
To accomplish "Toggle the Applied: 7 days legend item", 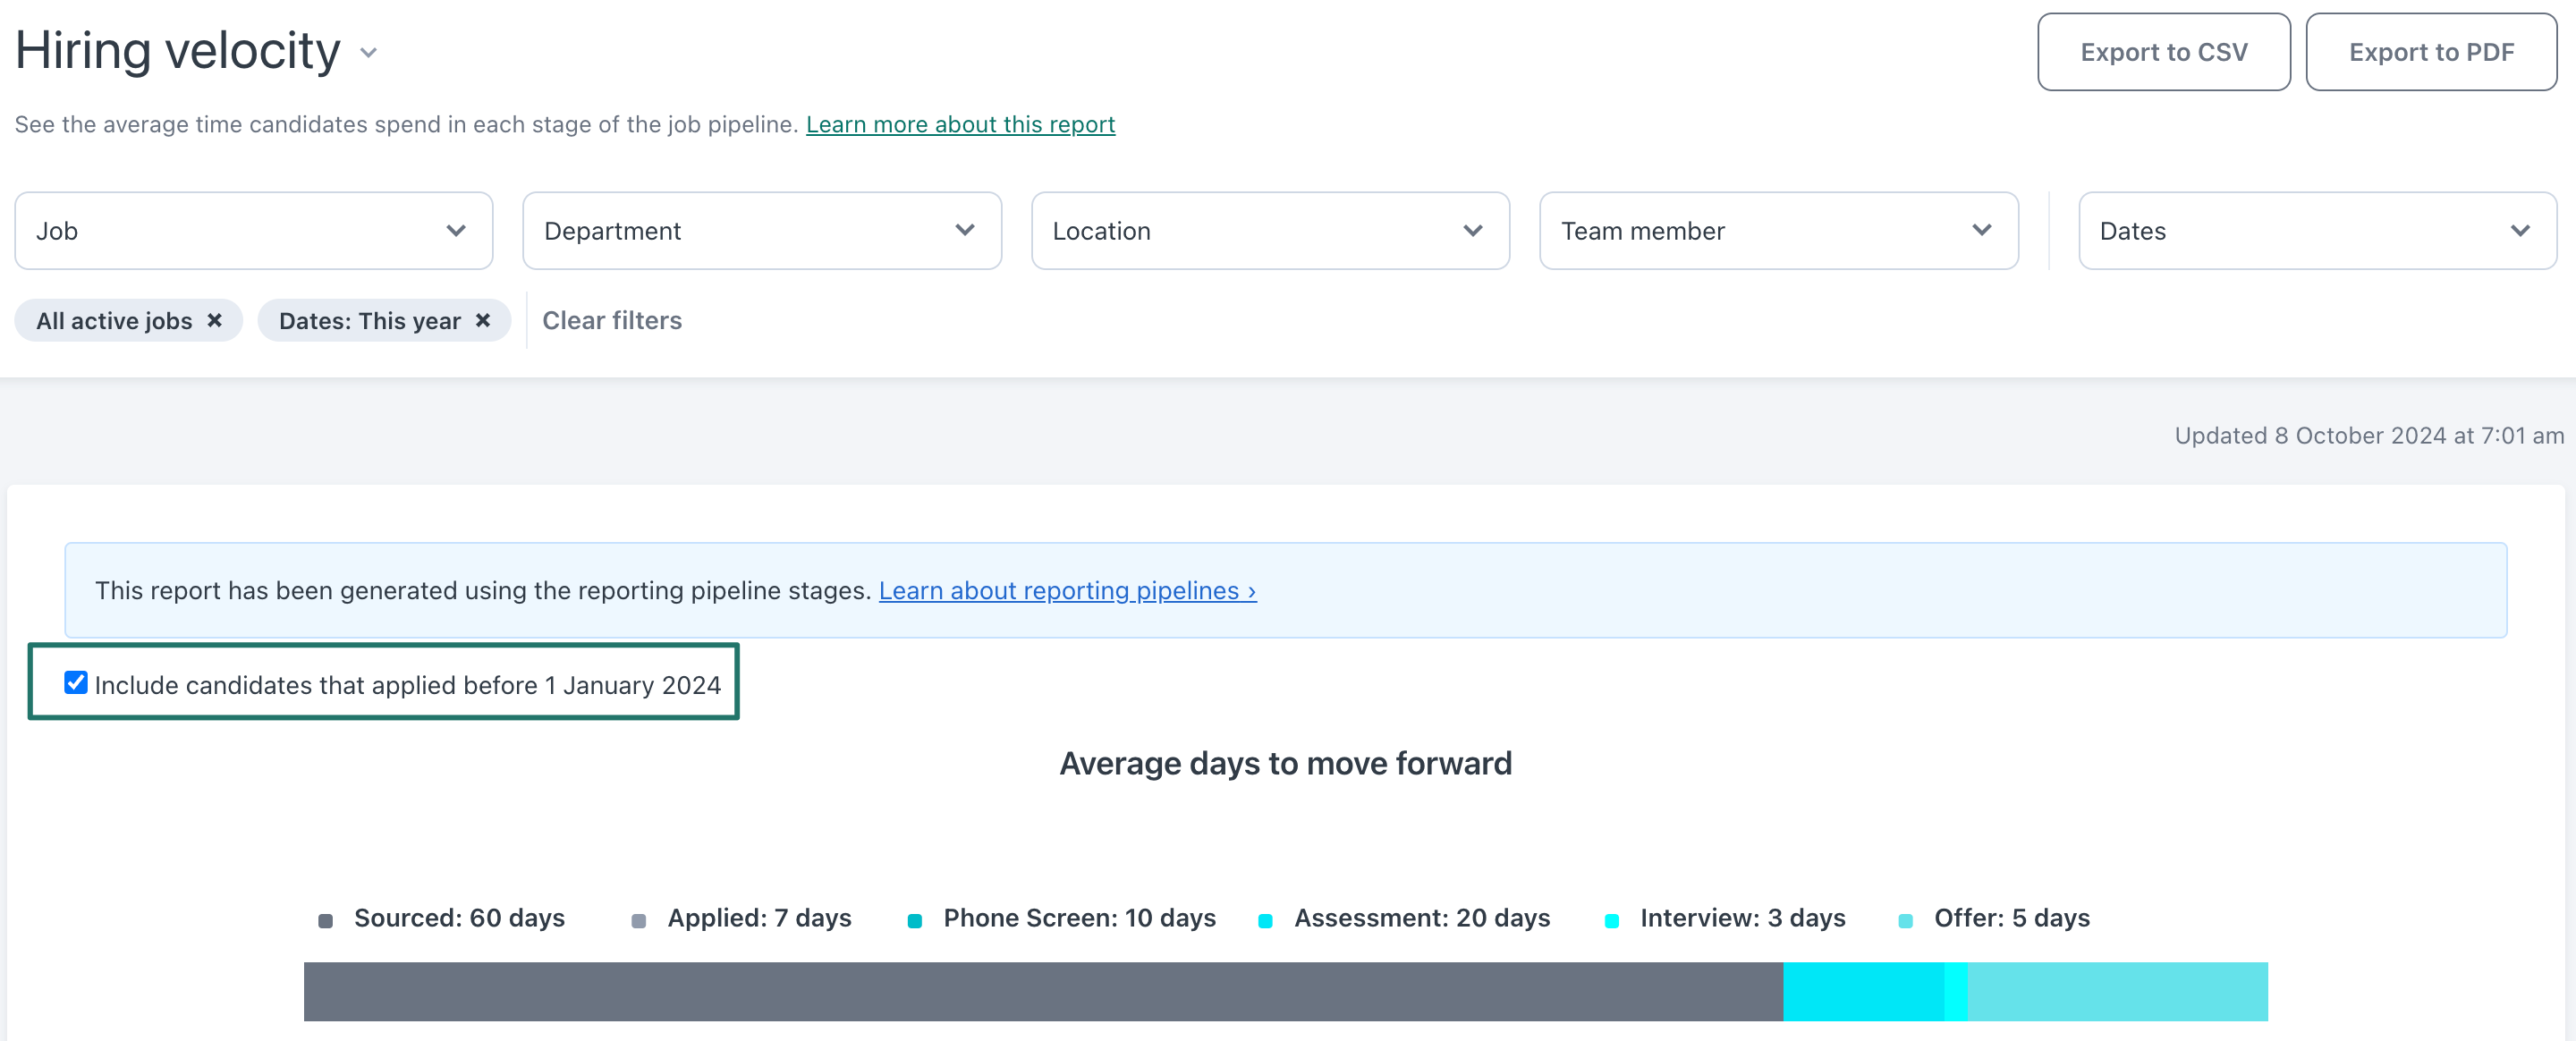I will pyautogui.click(x=742, y=918).
